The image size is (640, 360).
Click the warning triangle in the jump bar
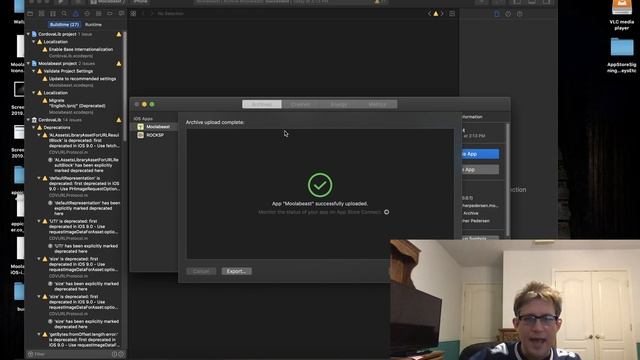click(x=436, y=13)
